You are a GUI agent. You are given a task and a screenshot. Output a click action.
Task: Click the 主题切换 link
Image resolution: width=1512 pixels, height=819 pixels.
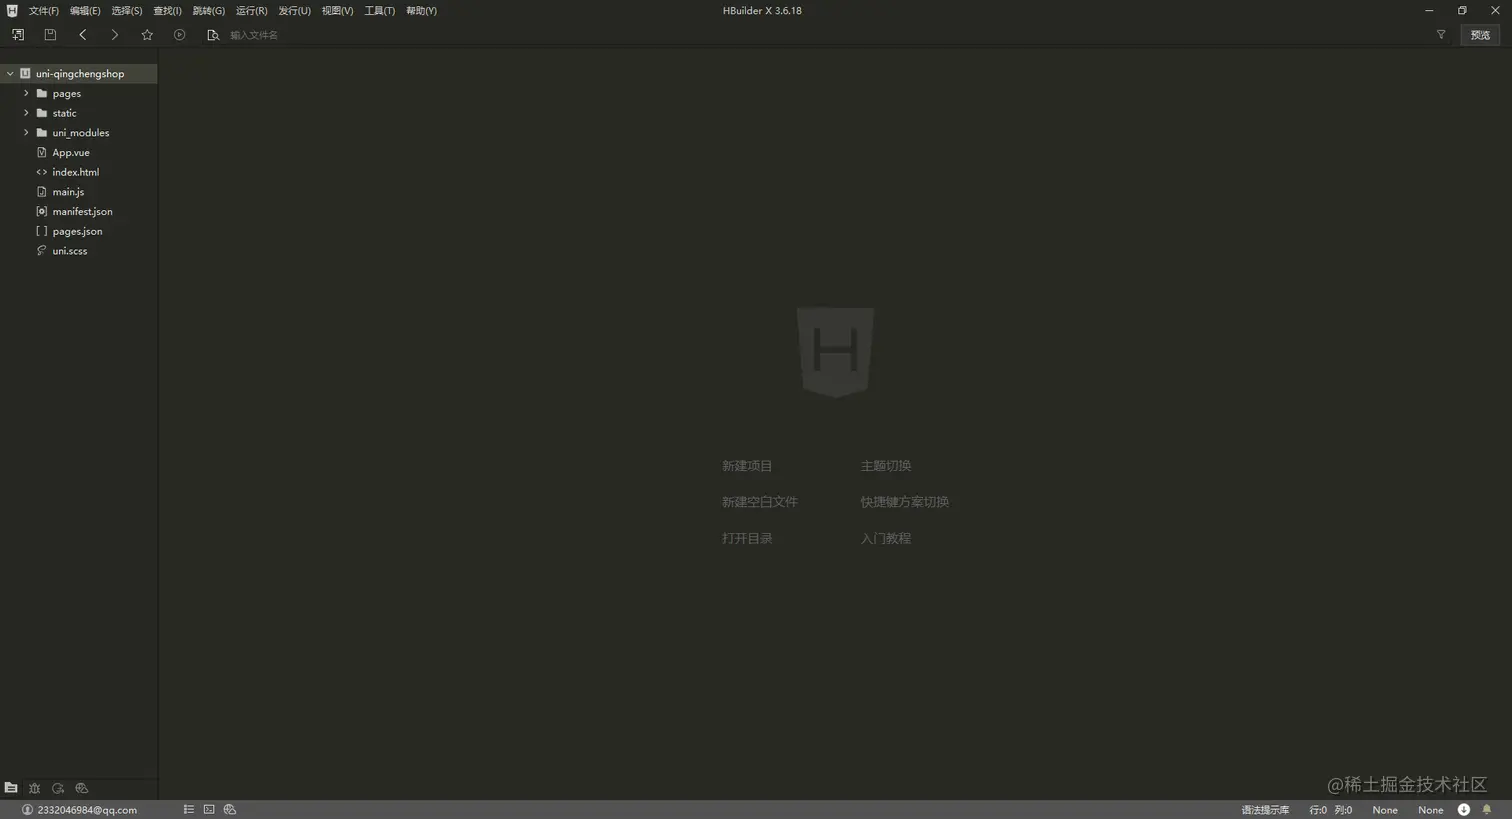(x=886, y=466)
